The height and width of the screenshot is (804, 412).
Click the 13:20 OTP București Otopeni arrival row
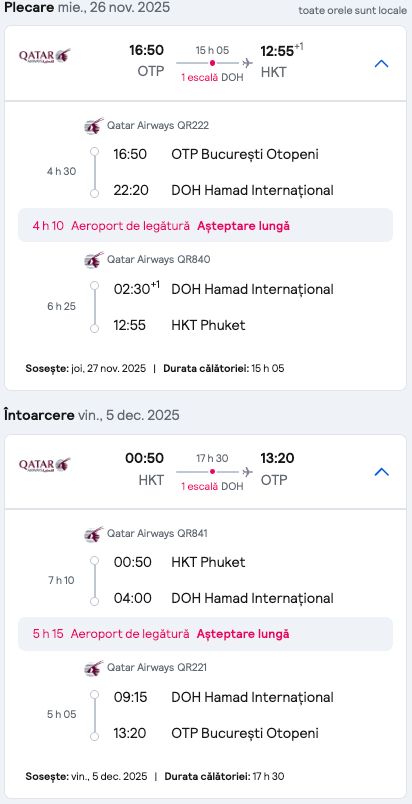(216, 733)
